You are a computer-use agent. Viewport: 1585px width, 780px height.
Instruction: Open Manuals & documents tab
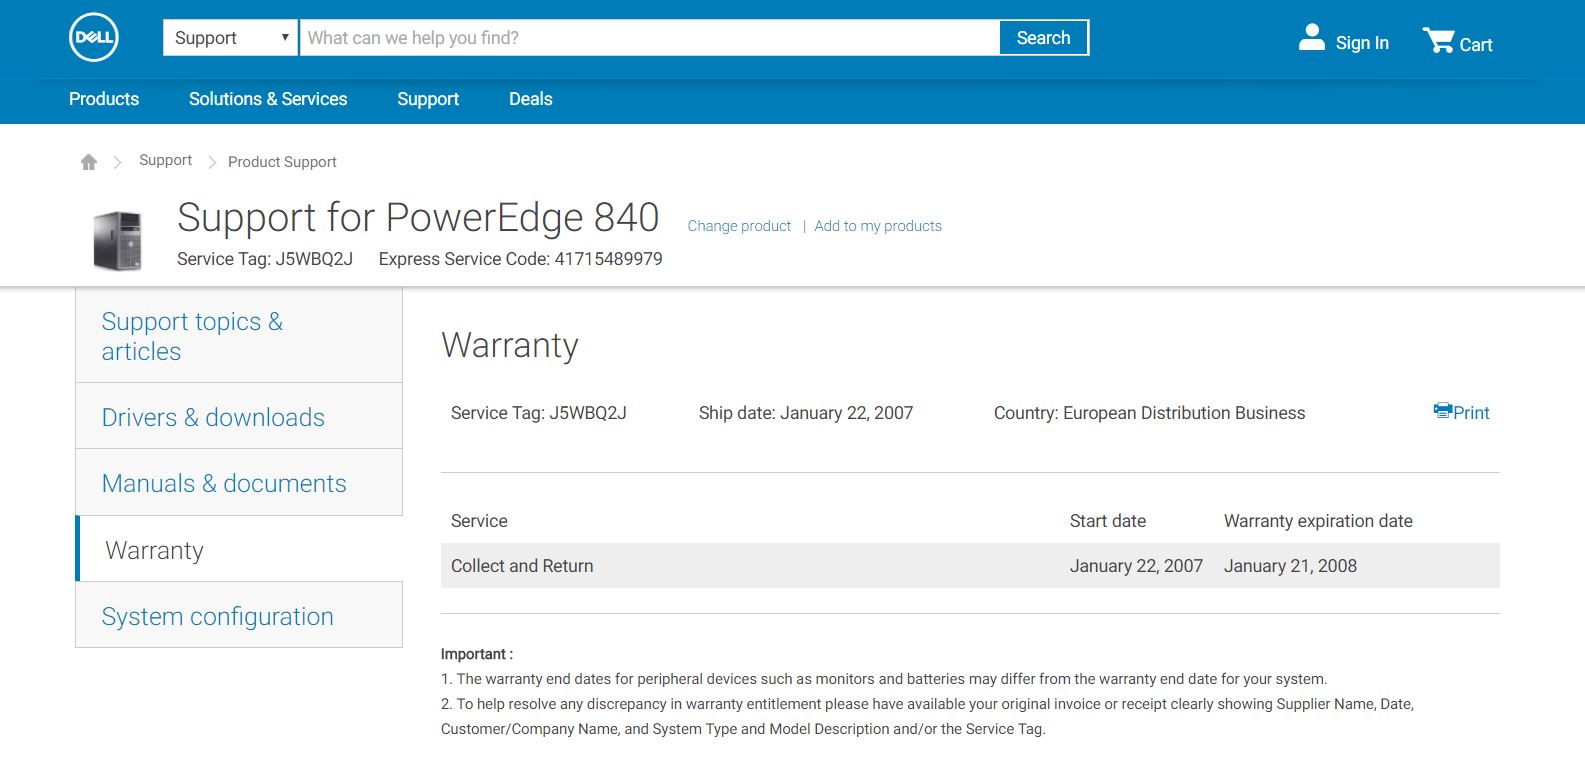pyautogui.click(x=224, y=483)
